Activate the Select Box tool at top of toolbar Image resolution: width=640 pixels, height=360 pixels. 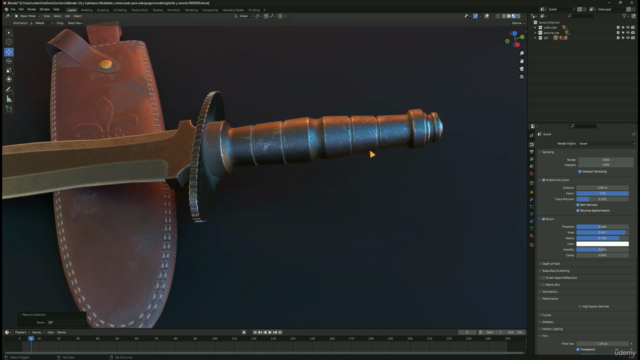coord(9,32)
